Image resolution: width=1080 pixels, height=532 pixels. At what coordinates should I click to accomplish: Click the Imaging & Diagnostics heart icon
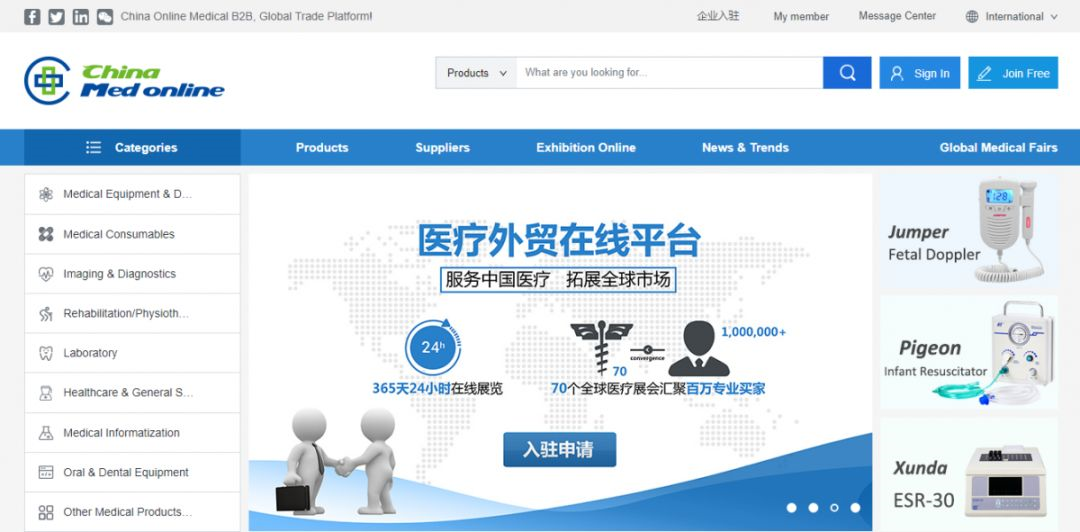[x=46, y=274]
